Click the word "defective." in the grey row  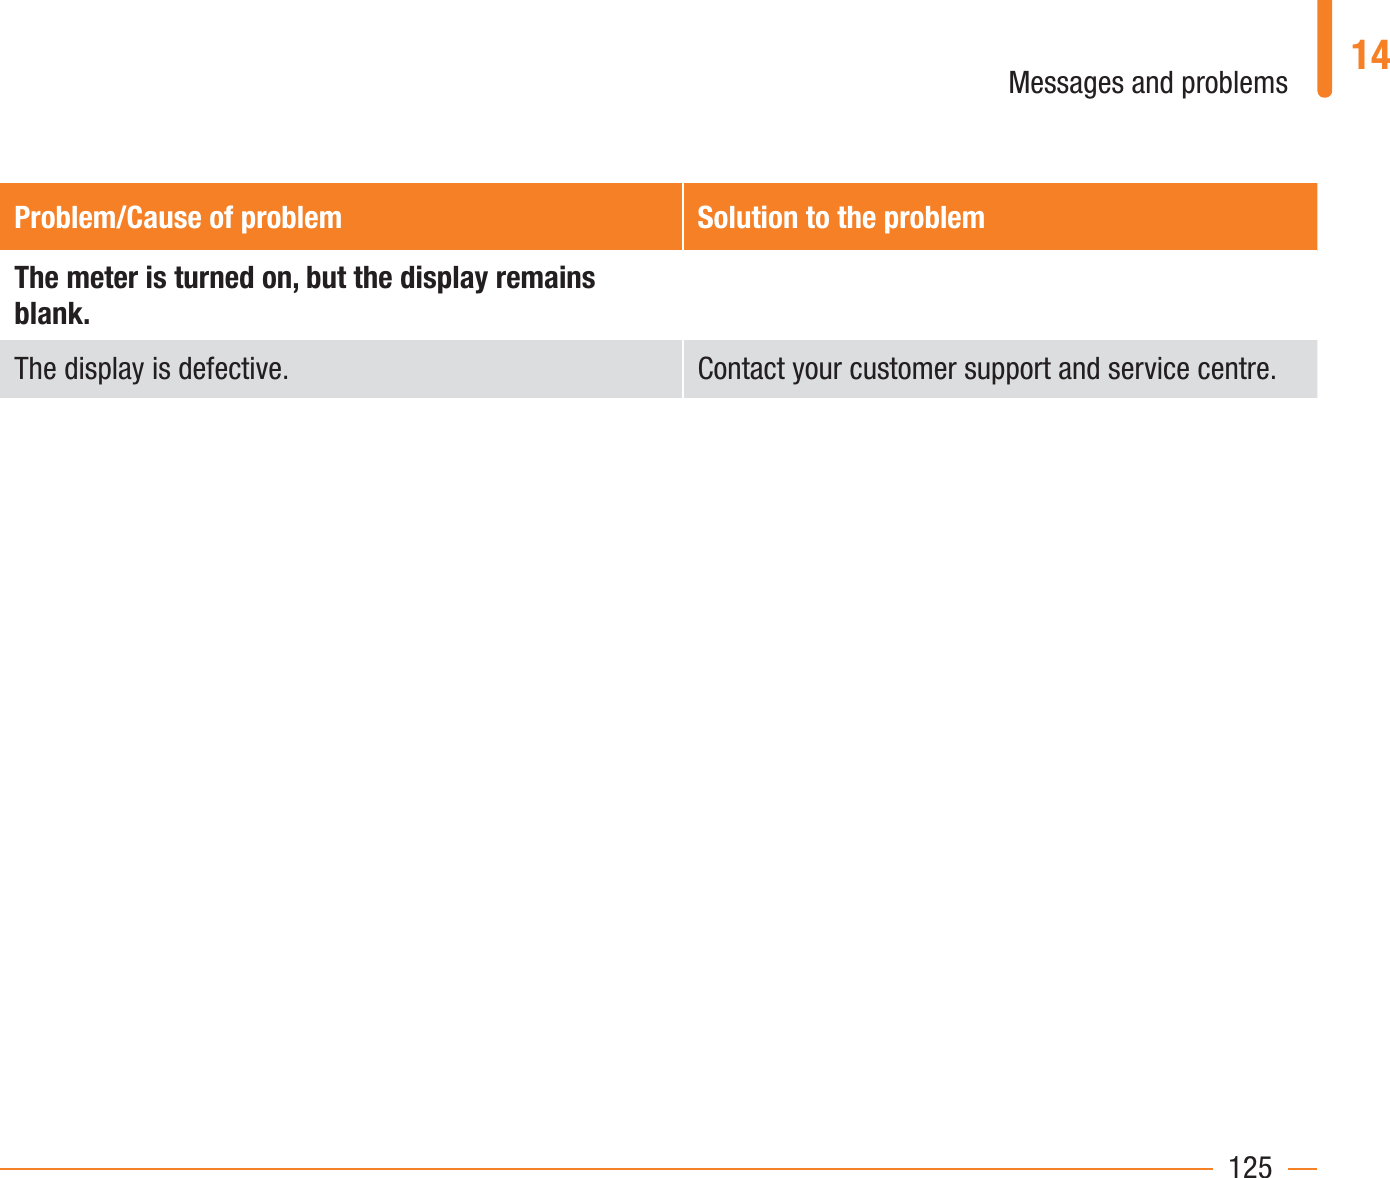tap(233, 369)
